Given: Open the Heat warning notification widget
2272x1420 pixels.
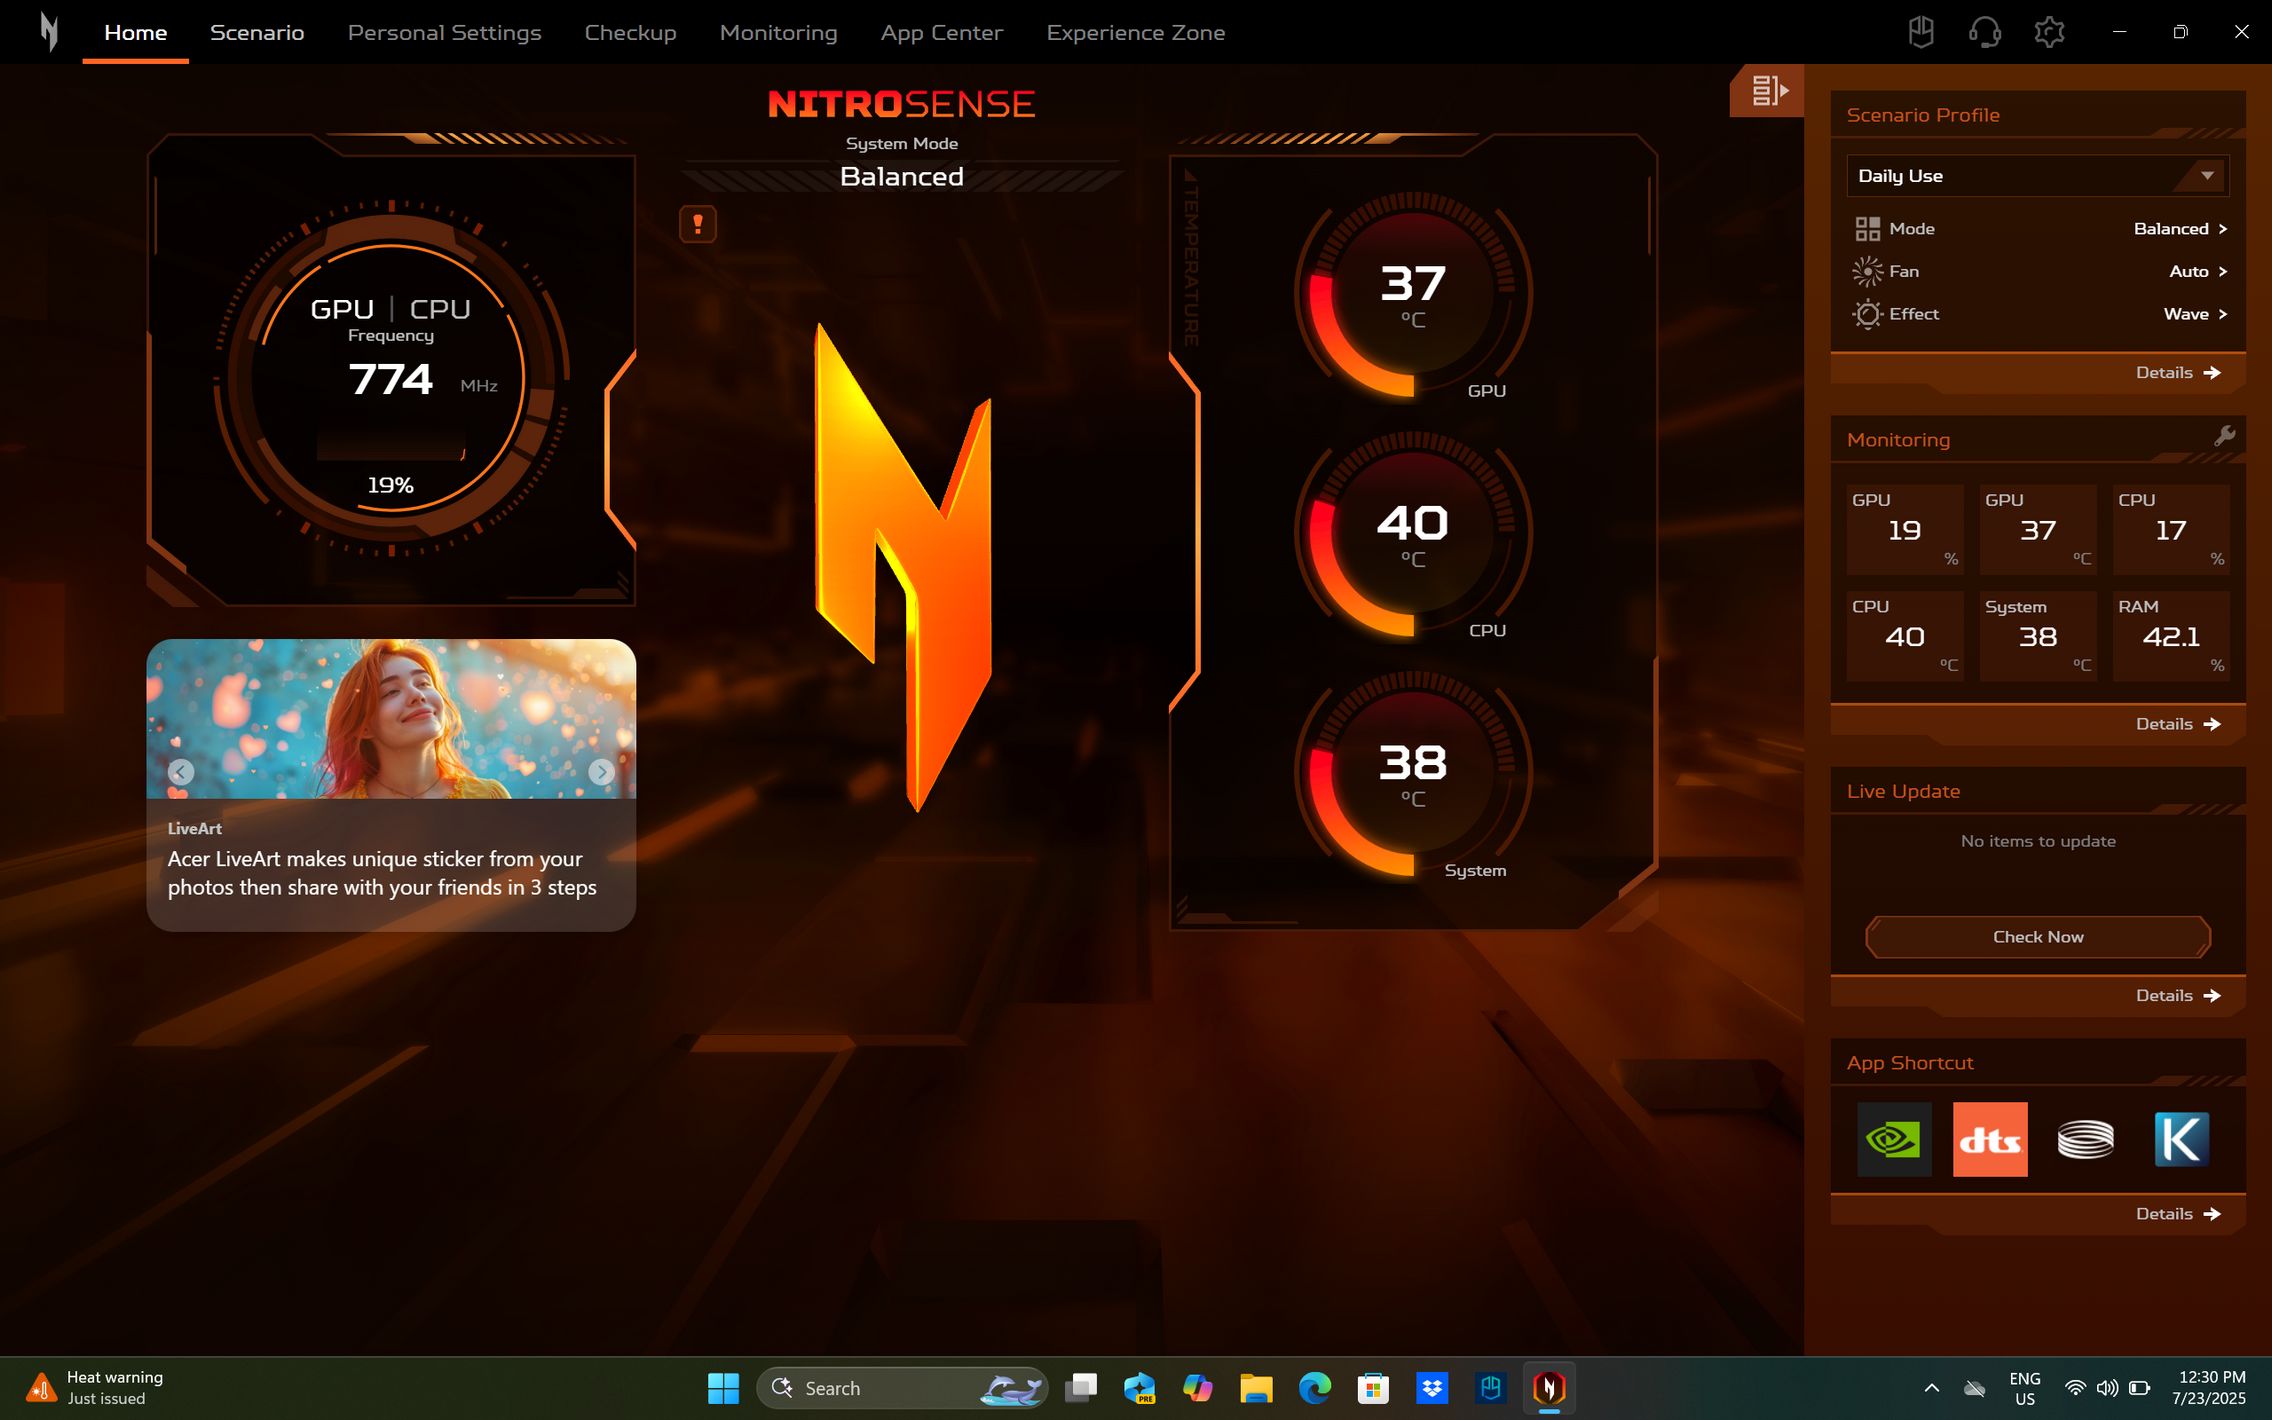Looking at the screenshot, I should point(96,1388).
